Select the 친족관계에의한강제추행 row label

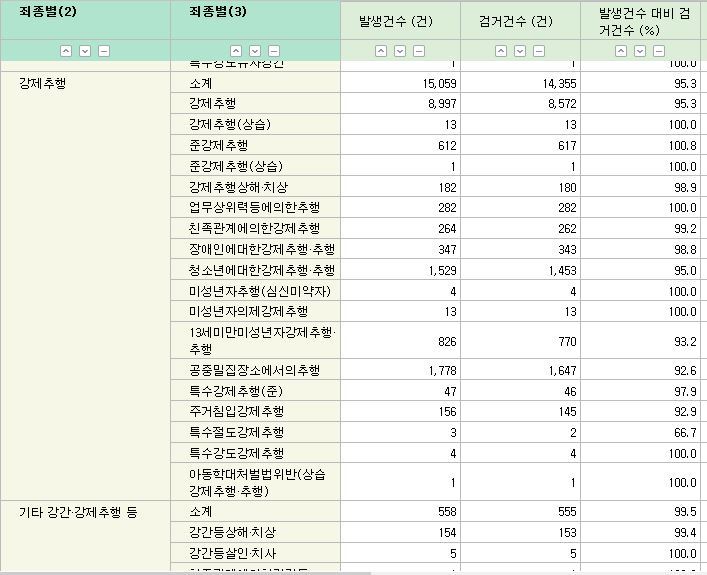point(254,228)
